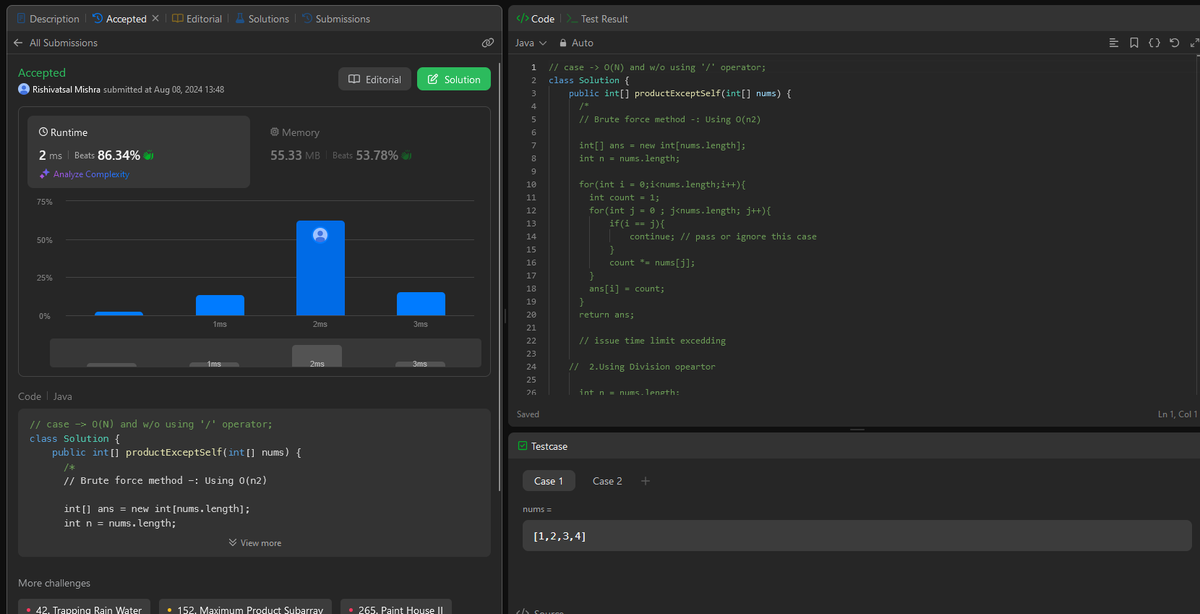The width and height of the screenshot is (1200, 614).
Task: Select the 2ms range in chart minimap
Action: (317, 356)
